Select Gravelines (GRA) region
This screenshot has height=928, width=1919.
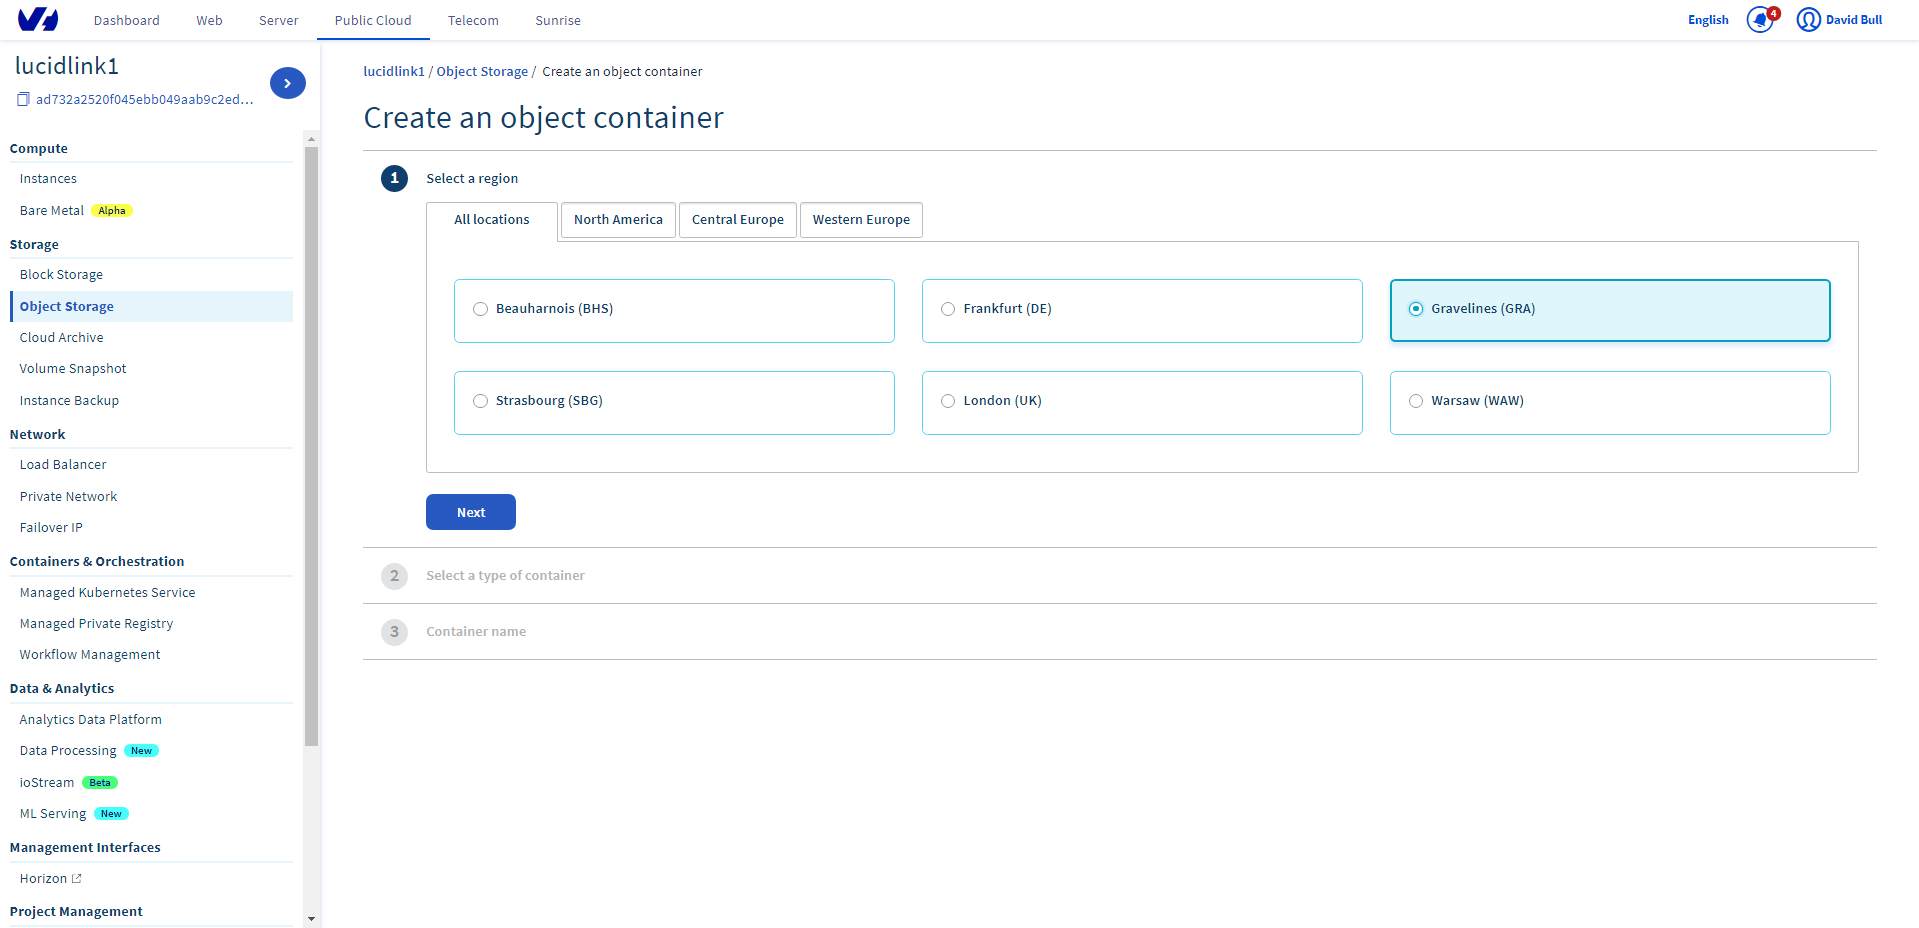[x=1610, y=310]
